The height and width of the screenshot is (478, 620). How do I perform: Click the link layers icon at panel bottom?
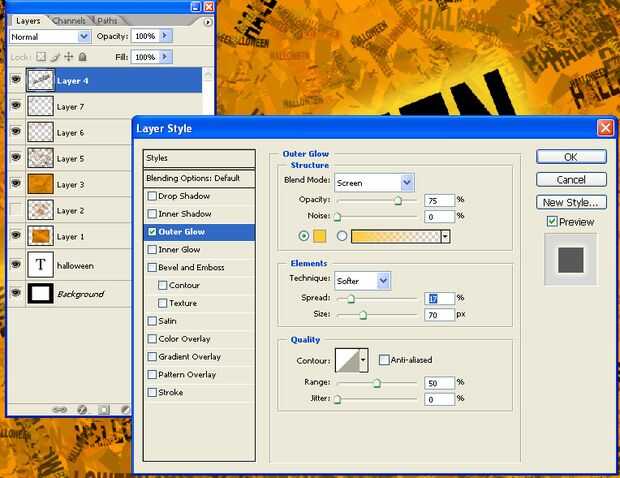[x=60, y=410]
